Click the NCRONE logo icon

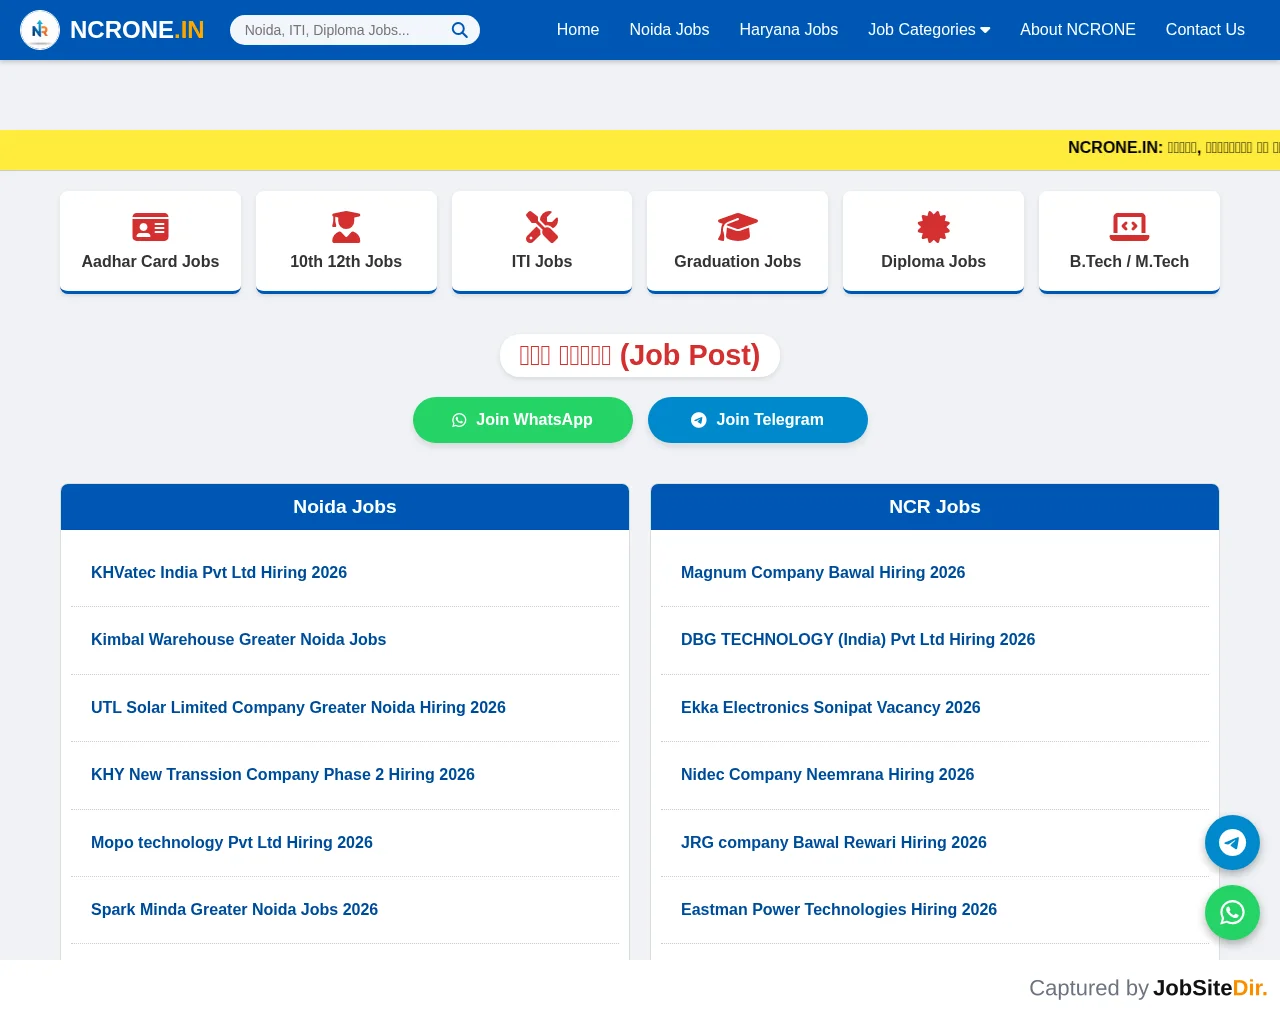[40, 30]
